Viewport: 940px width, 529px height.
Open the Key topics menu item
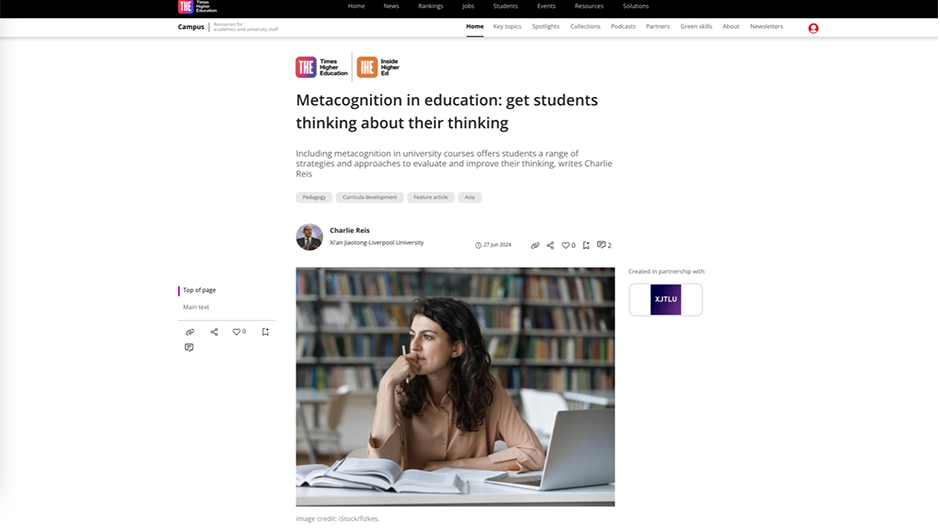point(507,26)
